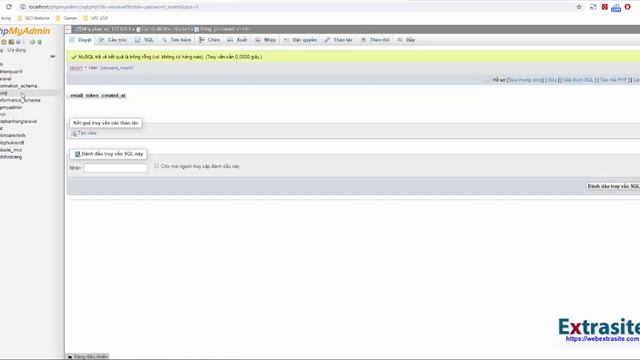
Task: Click the Tạo view link
Action: (x=84, y=133)
